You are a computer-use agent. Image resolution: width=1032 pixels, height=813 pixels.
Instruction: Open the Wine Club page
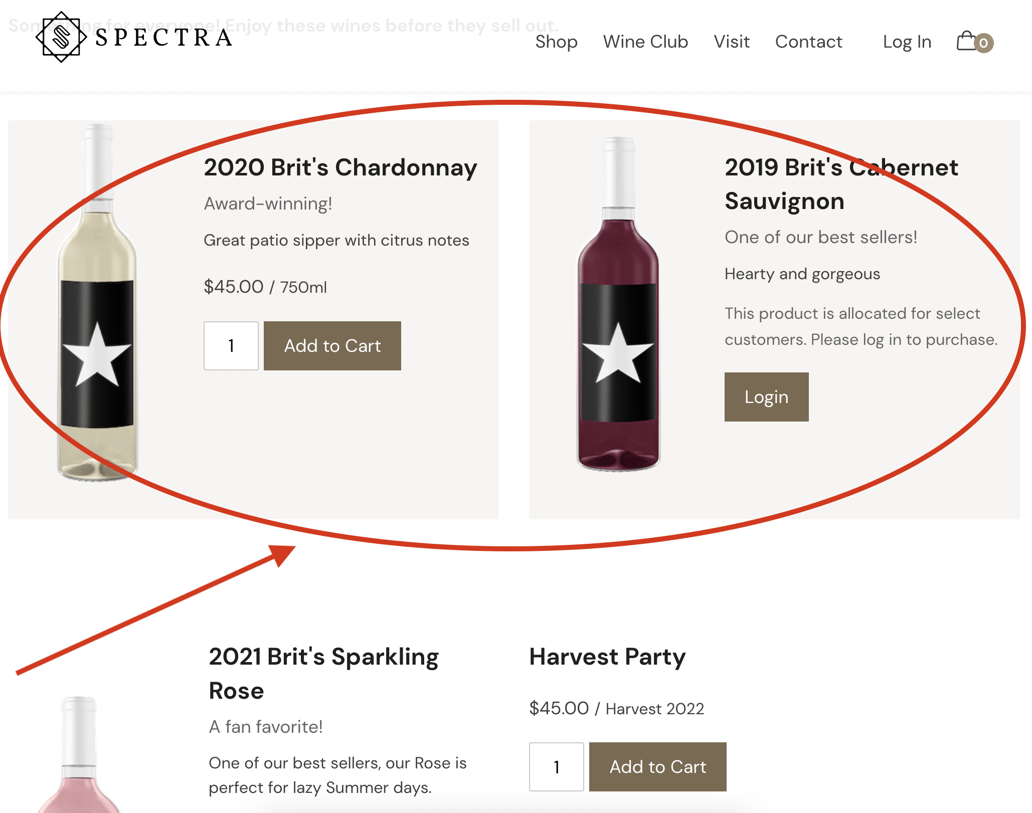pos(645,42)
